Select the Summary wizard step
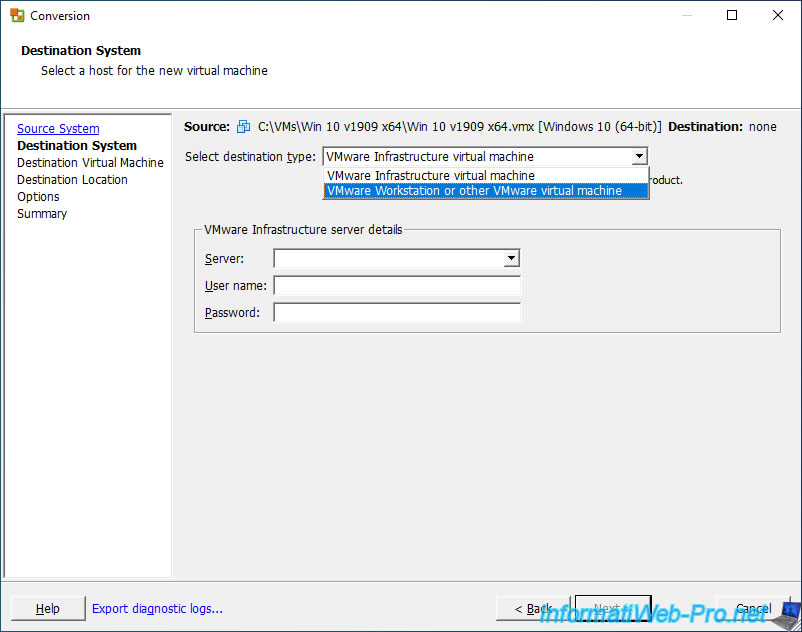Viewport: 802px width, 632px height. (x=42, y=214)
